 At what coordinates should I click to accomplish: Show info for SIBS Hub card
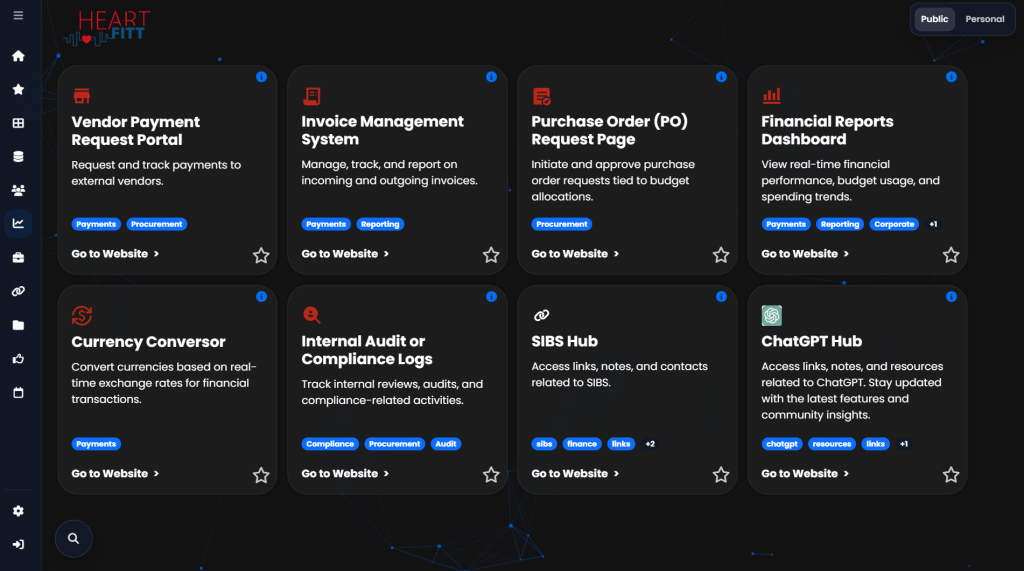721,297
